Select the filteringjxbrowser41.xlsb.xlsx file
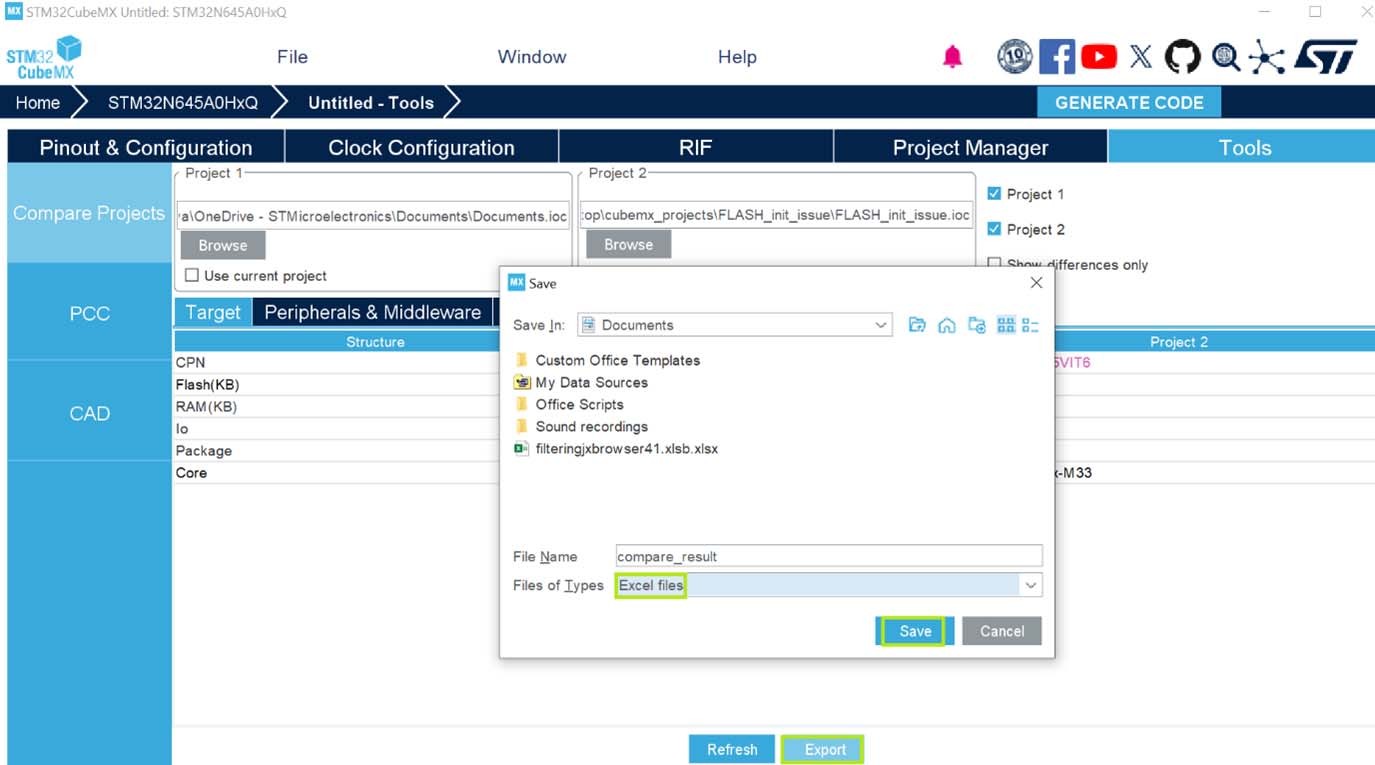The height and width of the screenshot is (765, 1375). coord(616,448)
